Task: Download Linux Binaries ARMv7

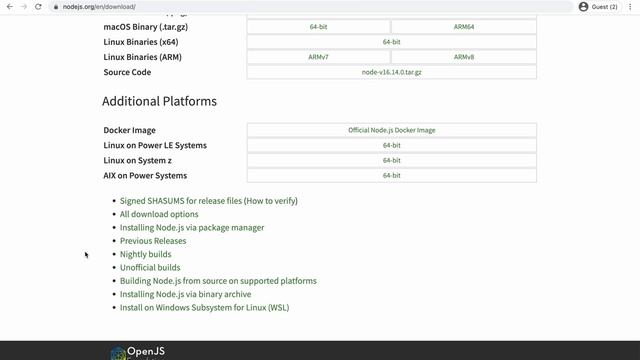Action: point(318,57)
